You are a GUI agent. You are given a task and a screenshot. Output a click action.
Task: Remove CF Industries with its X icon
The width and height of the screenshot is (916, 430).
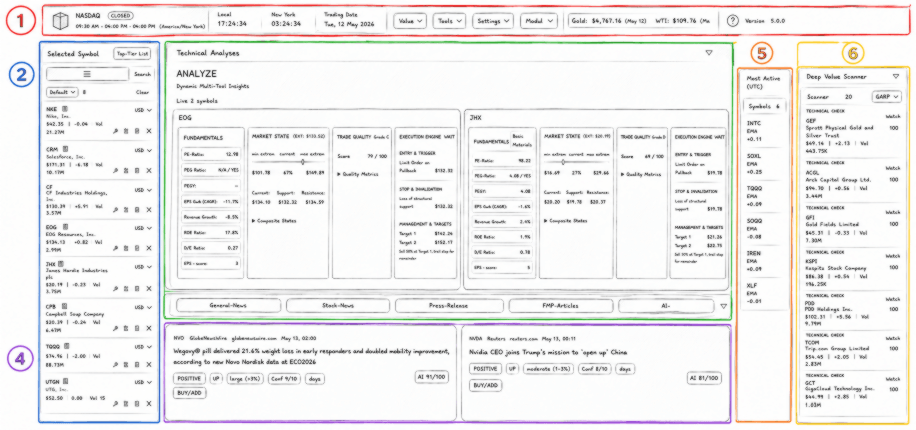(148, 210)
